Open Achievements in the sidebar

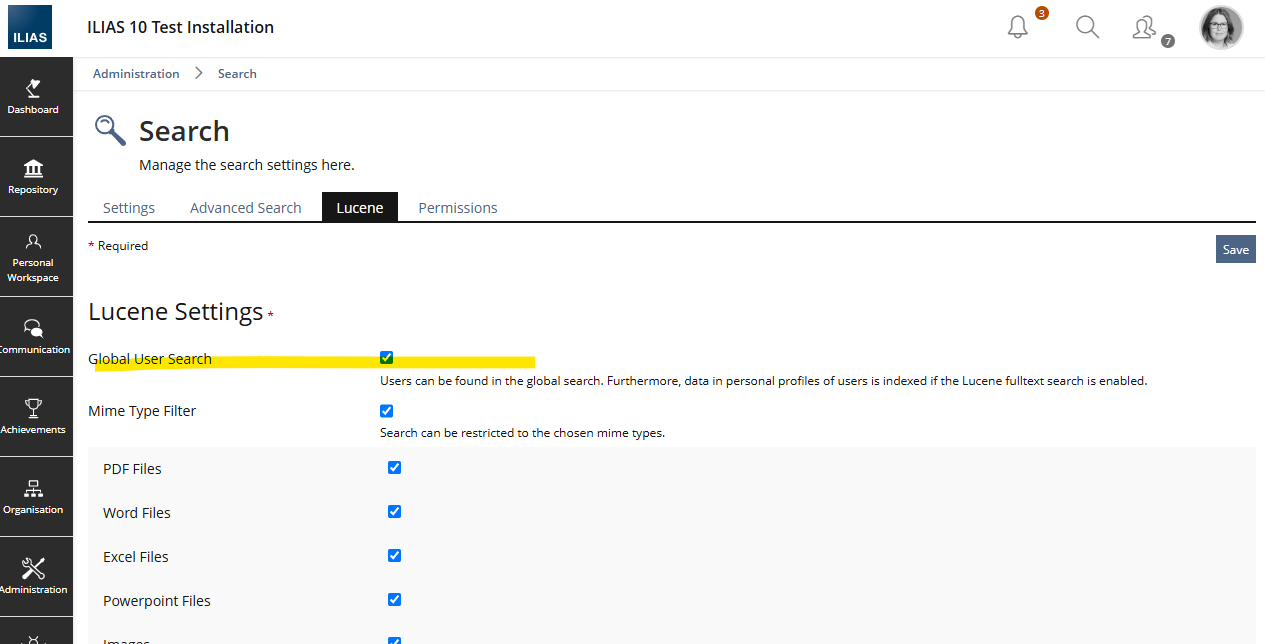(x=35, y=417)
